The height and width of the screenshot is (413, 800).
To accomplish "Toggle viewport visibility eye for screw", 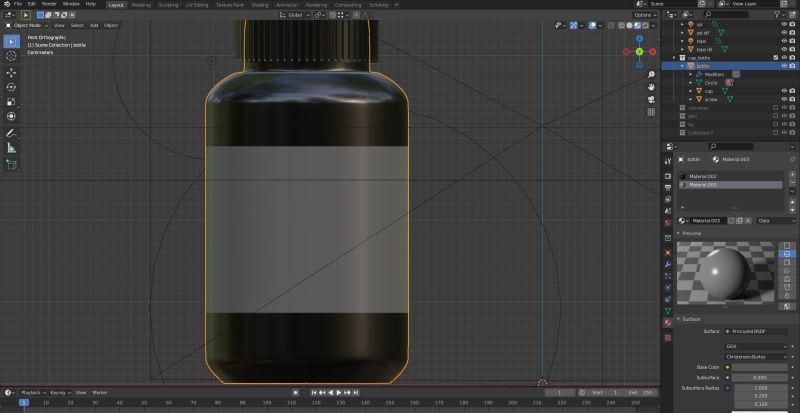I will coord(784,99).
